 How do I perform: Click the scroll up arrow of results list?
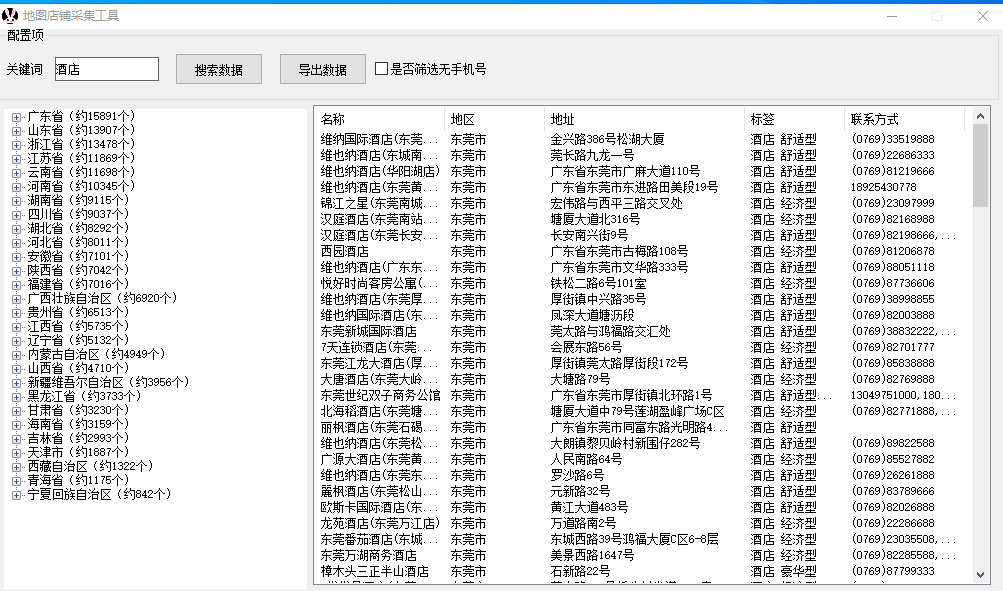click(x=980, y=116)
